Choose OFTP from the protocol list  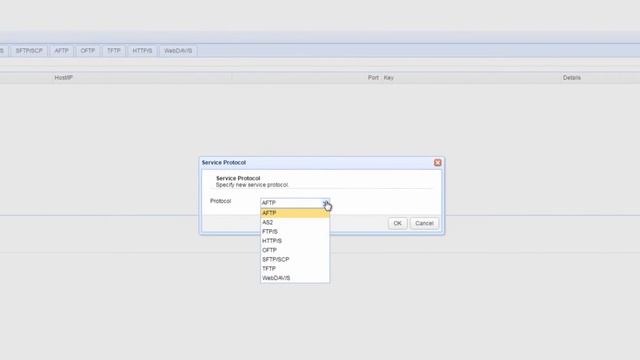coord(295,250)
